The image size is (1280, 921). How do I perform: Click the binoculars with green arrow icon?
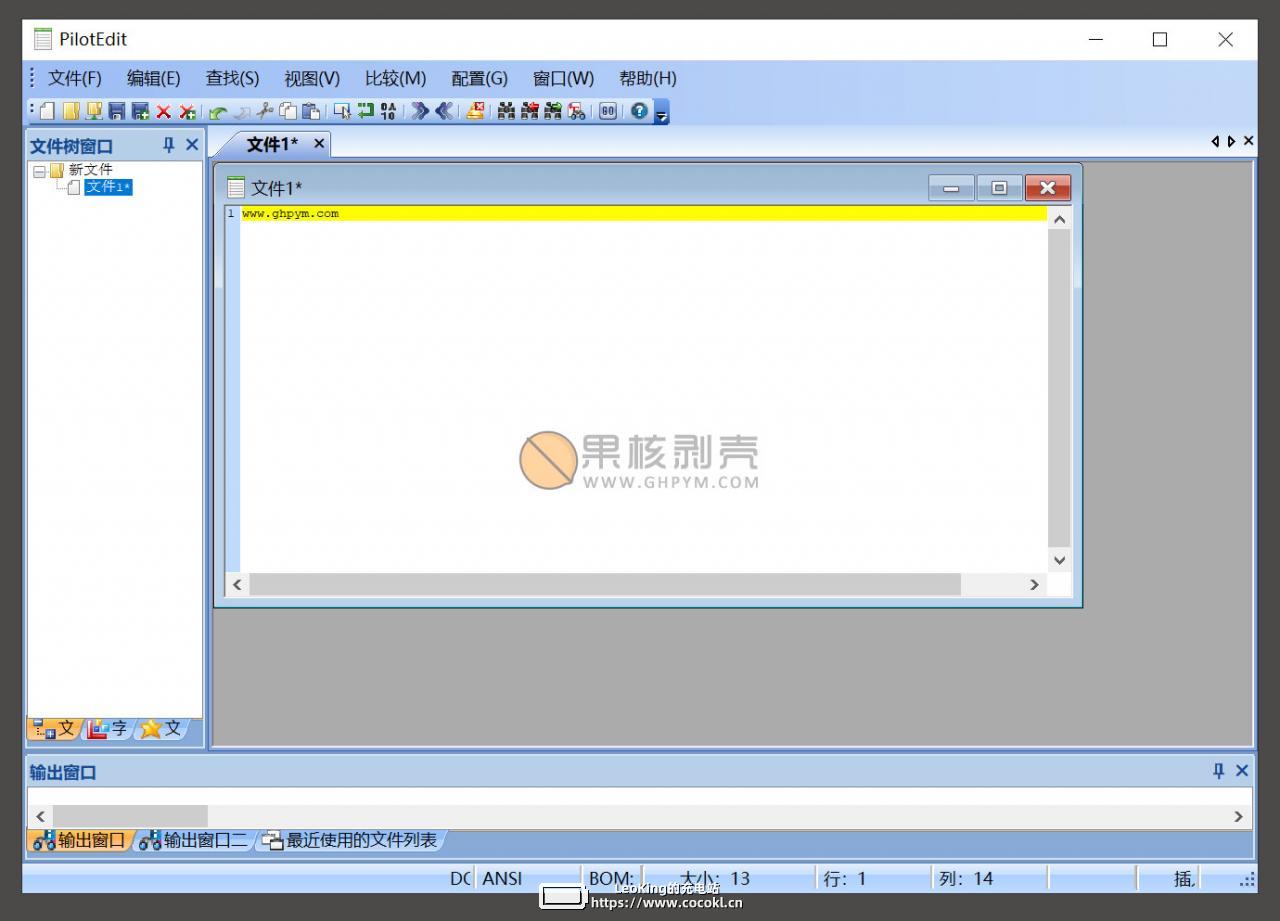tap(552, 111)
